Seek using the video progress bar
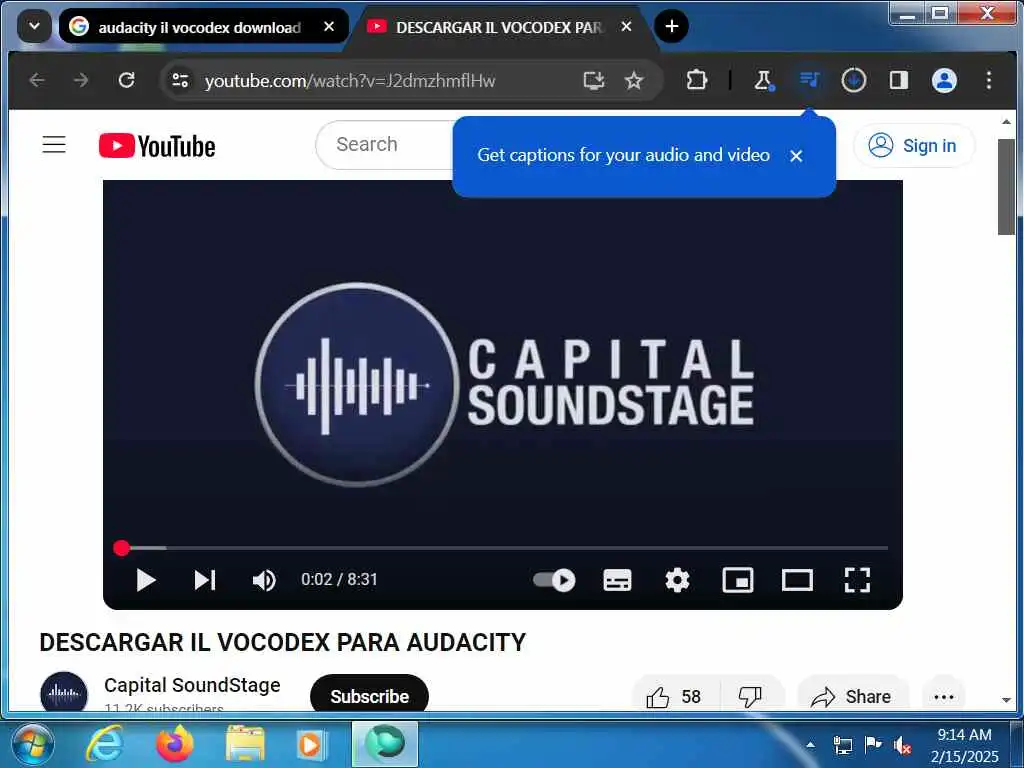 503,548
